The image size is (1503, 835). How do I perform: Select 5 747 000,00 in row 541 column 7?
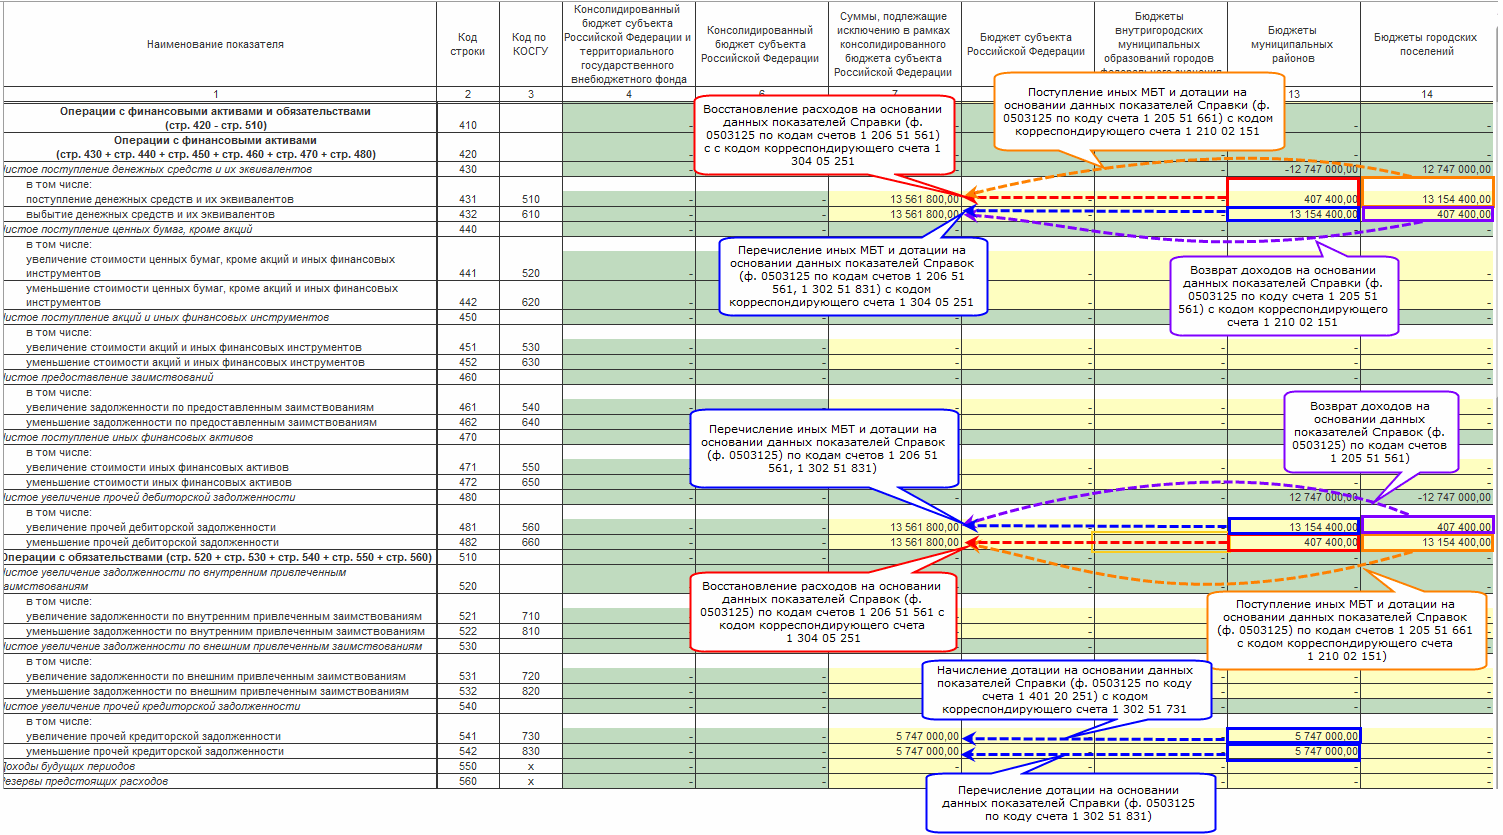(x=927, y=736)
